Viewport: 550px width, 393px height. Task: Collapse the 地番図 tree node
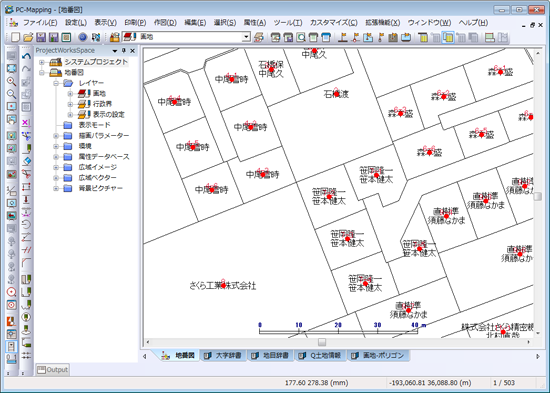(42, 73)
